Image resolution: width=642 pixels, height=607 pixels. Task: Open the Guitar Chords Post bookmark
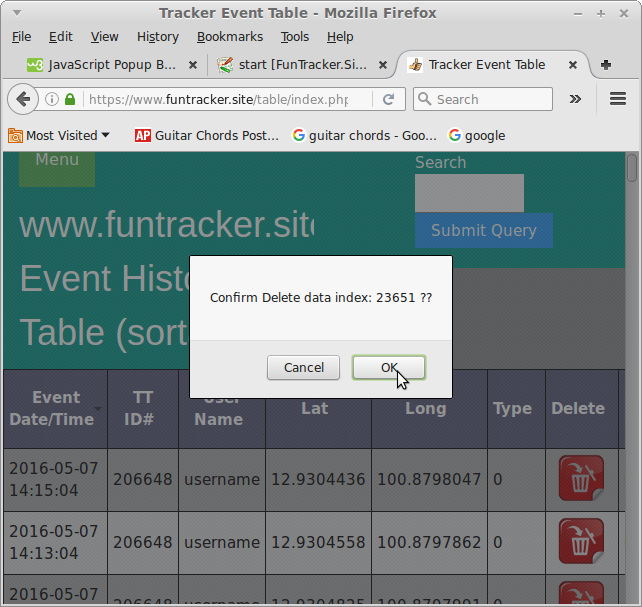(x=206, y=135)
